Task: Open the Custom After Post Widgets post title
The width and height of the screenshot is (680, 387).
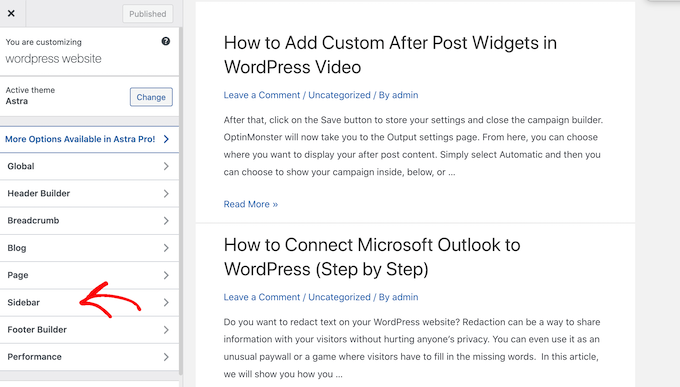Action: pos(390,55)
